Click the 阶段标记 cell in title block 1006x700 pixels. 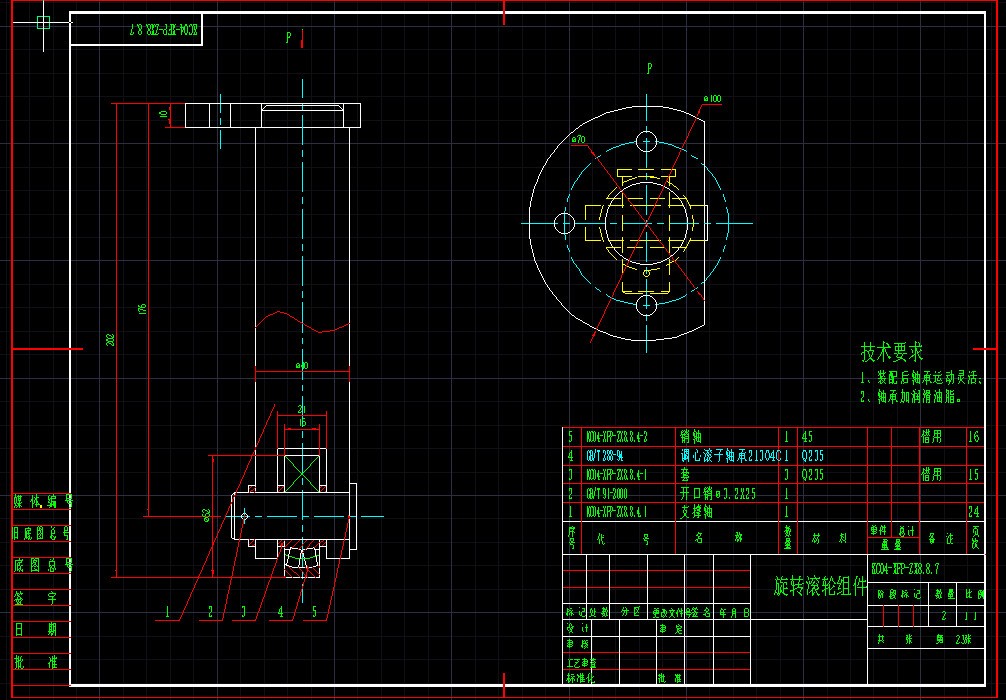tap(899, 595)
